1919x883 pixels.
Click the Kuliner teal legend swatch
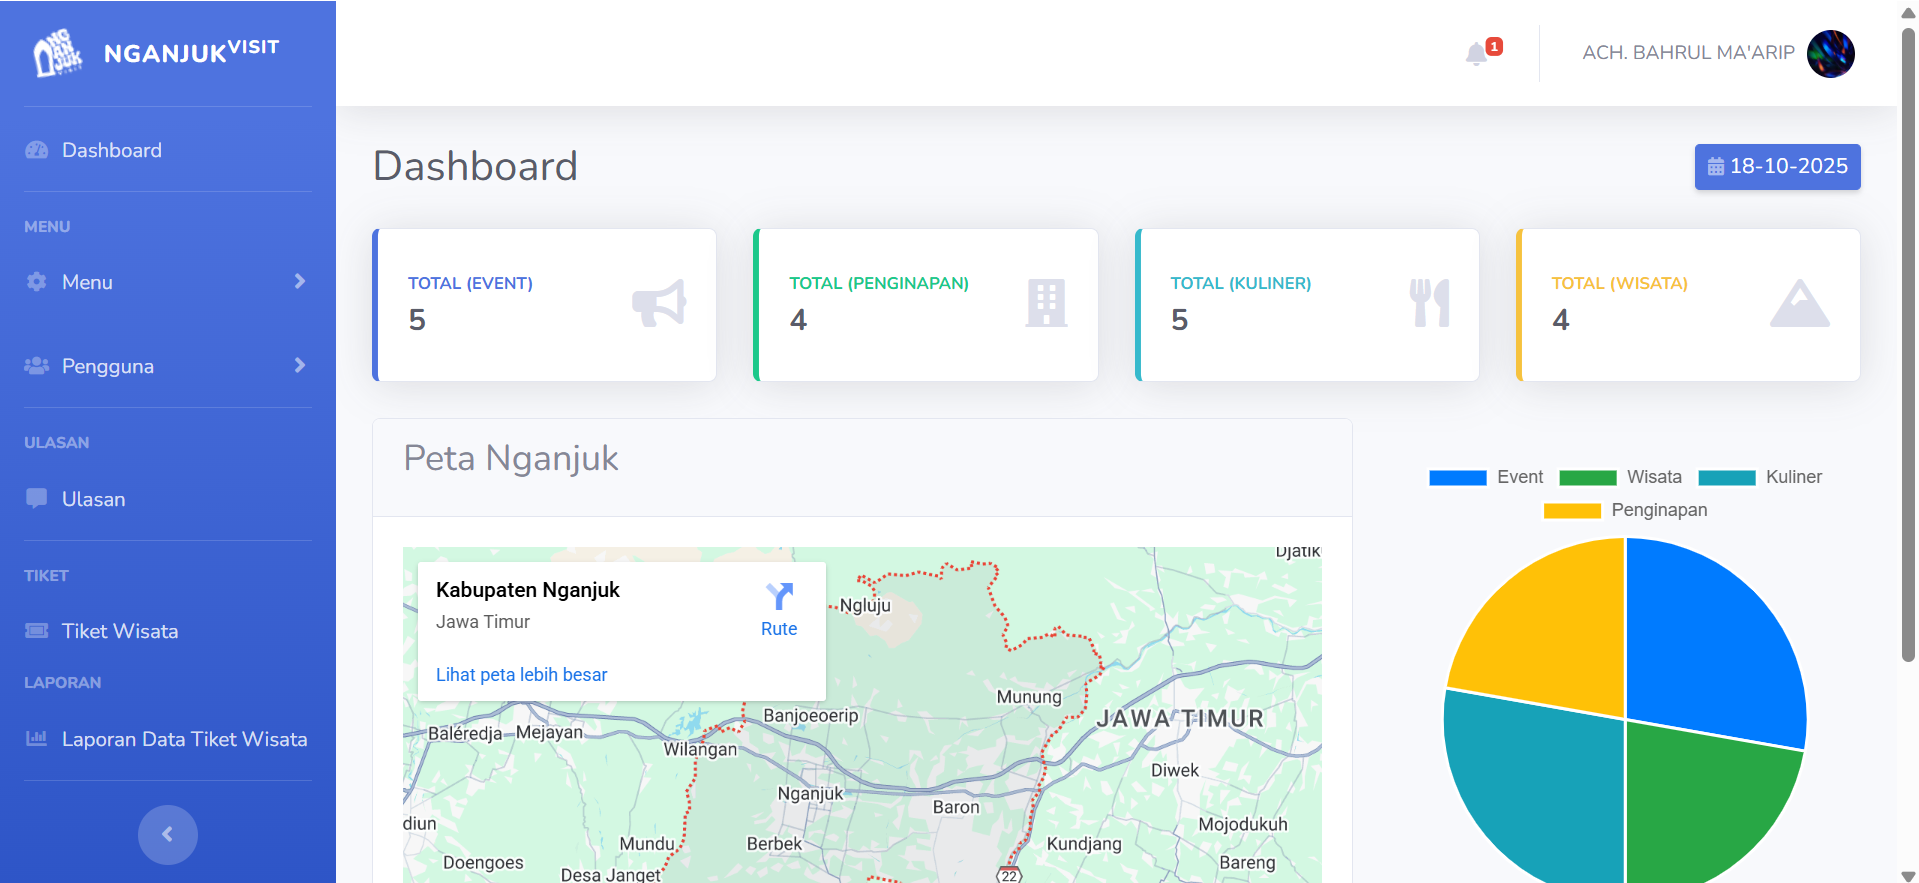click(x=1727, y=478)
